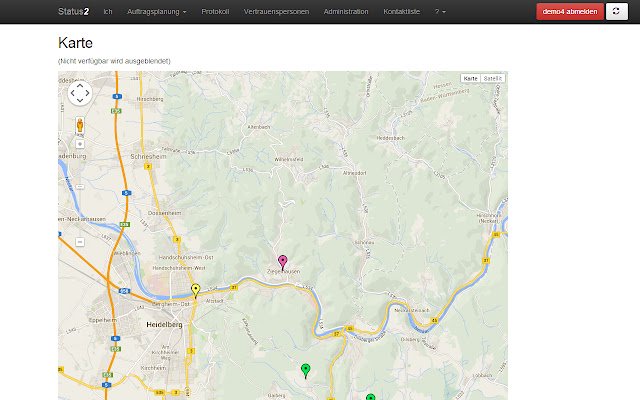Click the pink marker at Ziegelhausen
This screenshot has width=640, height=400.
tap(282, 262)
